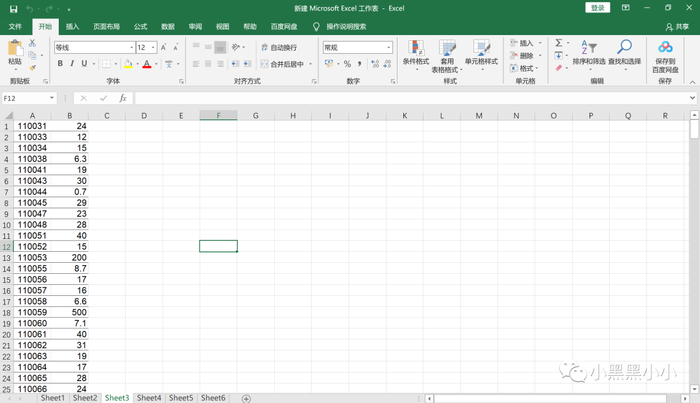700x403 pixels.
Task: Click the Conditional Formatting (条件格式) icon
Action: pos(415,48)
